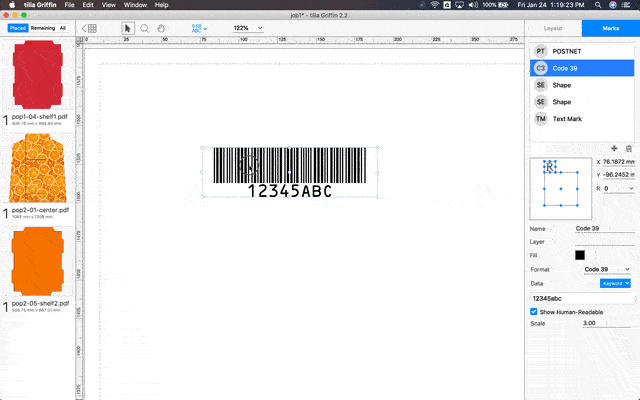Click the delete mark trash icon
This screenshot has height=400, width=640.
click(x=629, y=148)
